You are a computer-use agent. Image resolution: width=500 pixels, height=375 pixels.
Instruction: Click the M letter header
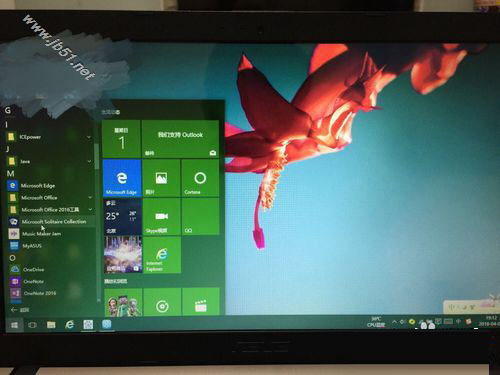click(x=10, y=173)
